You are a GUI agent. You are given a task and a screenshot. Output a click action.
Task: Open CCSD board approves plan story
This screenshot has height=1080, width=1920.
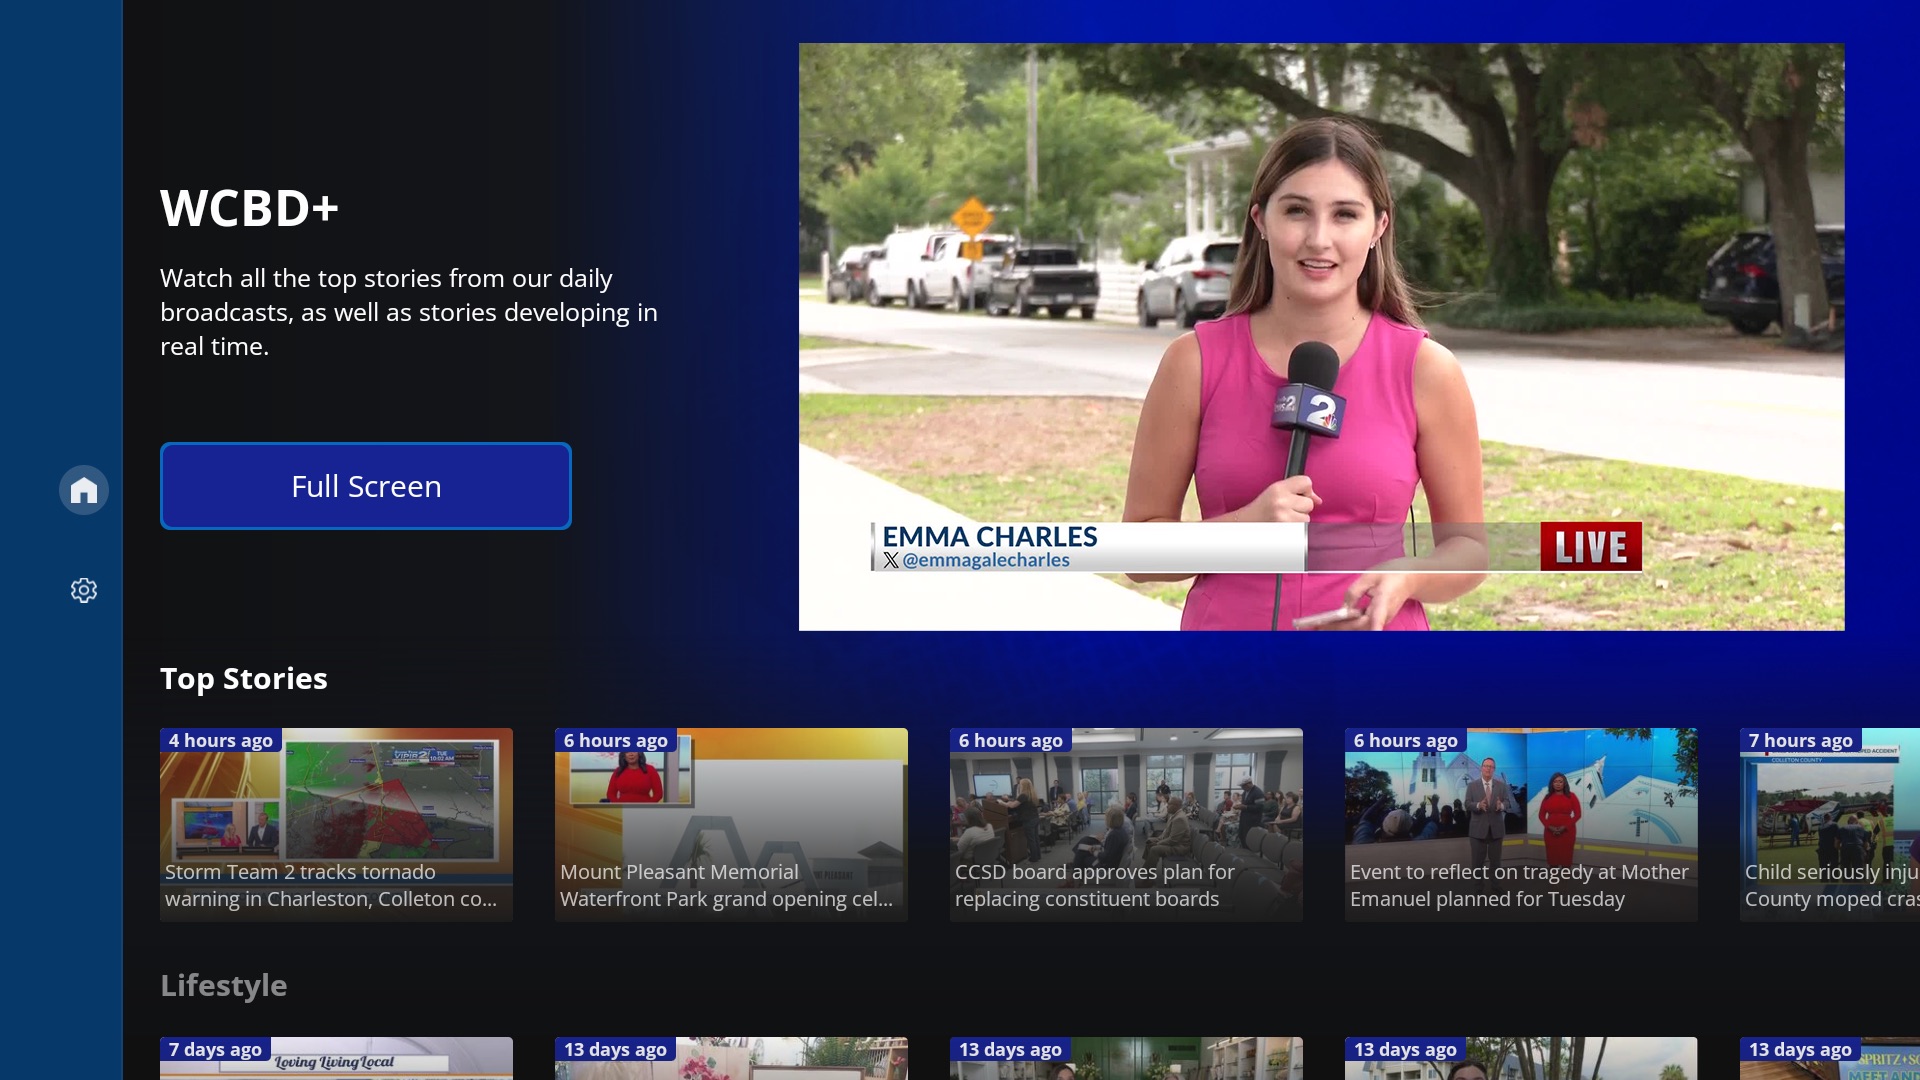(x=1126, y=825)
